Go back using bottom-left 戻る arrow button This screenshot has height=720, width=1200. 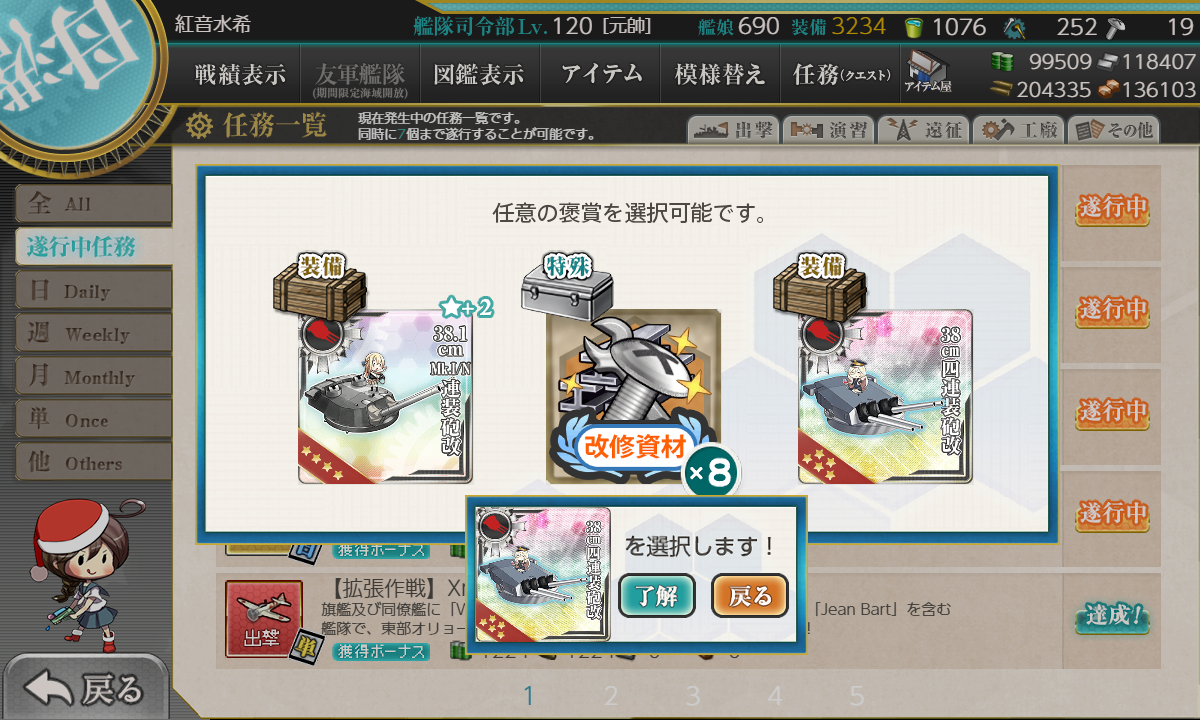85,688
